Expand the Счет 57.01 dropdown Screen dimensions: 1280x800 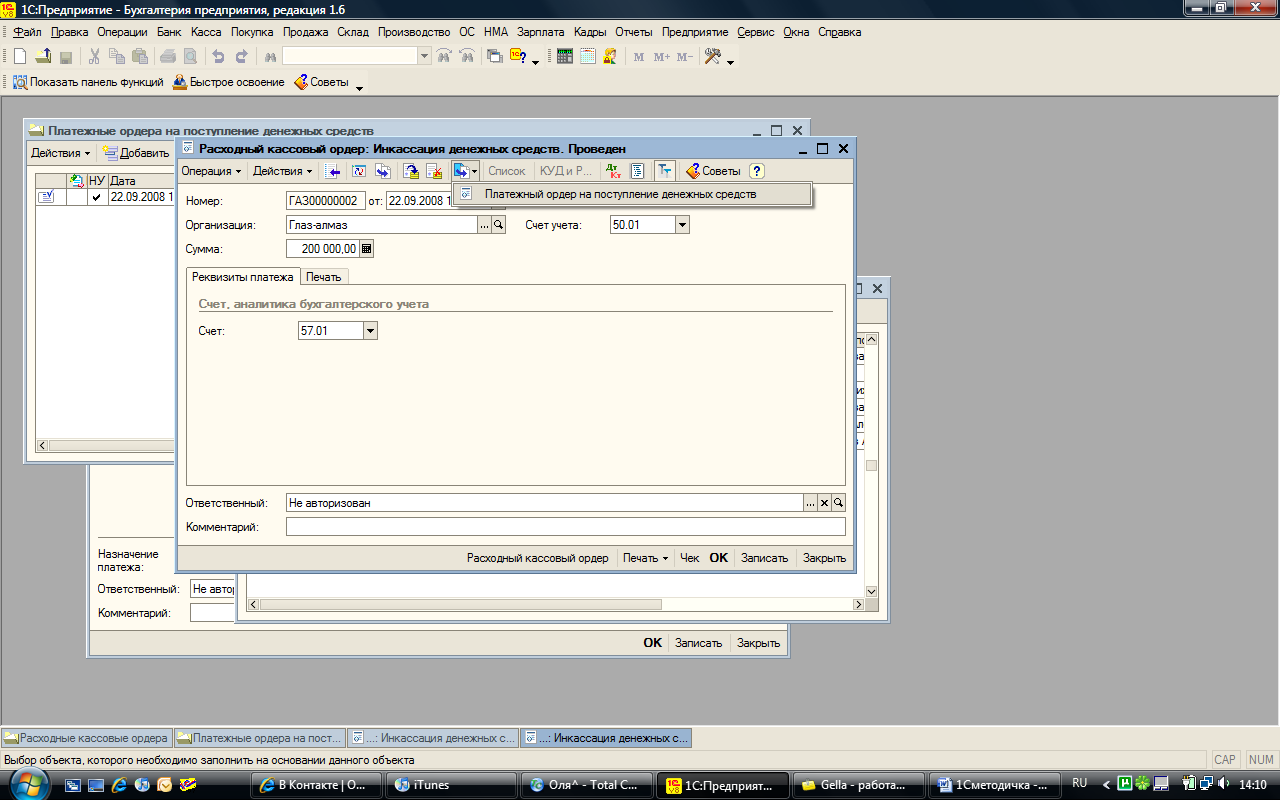coord(370,330)
